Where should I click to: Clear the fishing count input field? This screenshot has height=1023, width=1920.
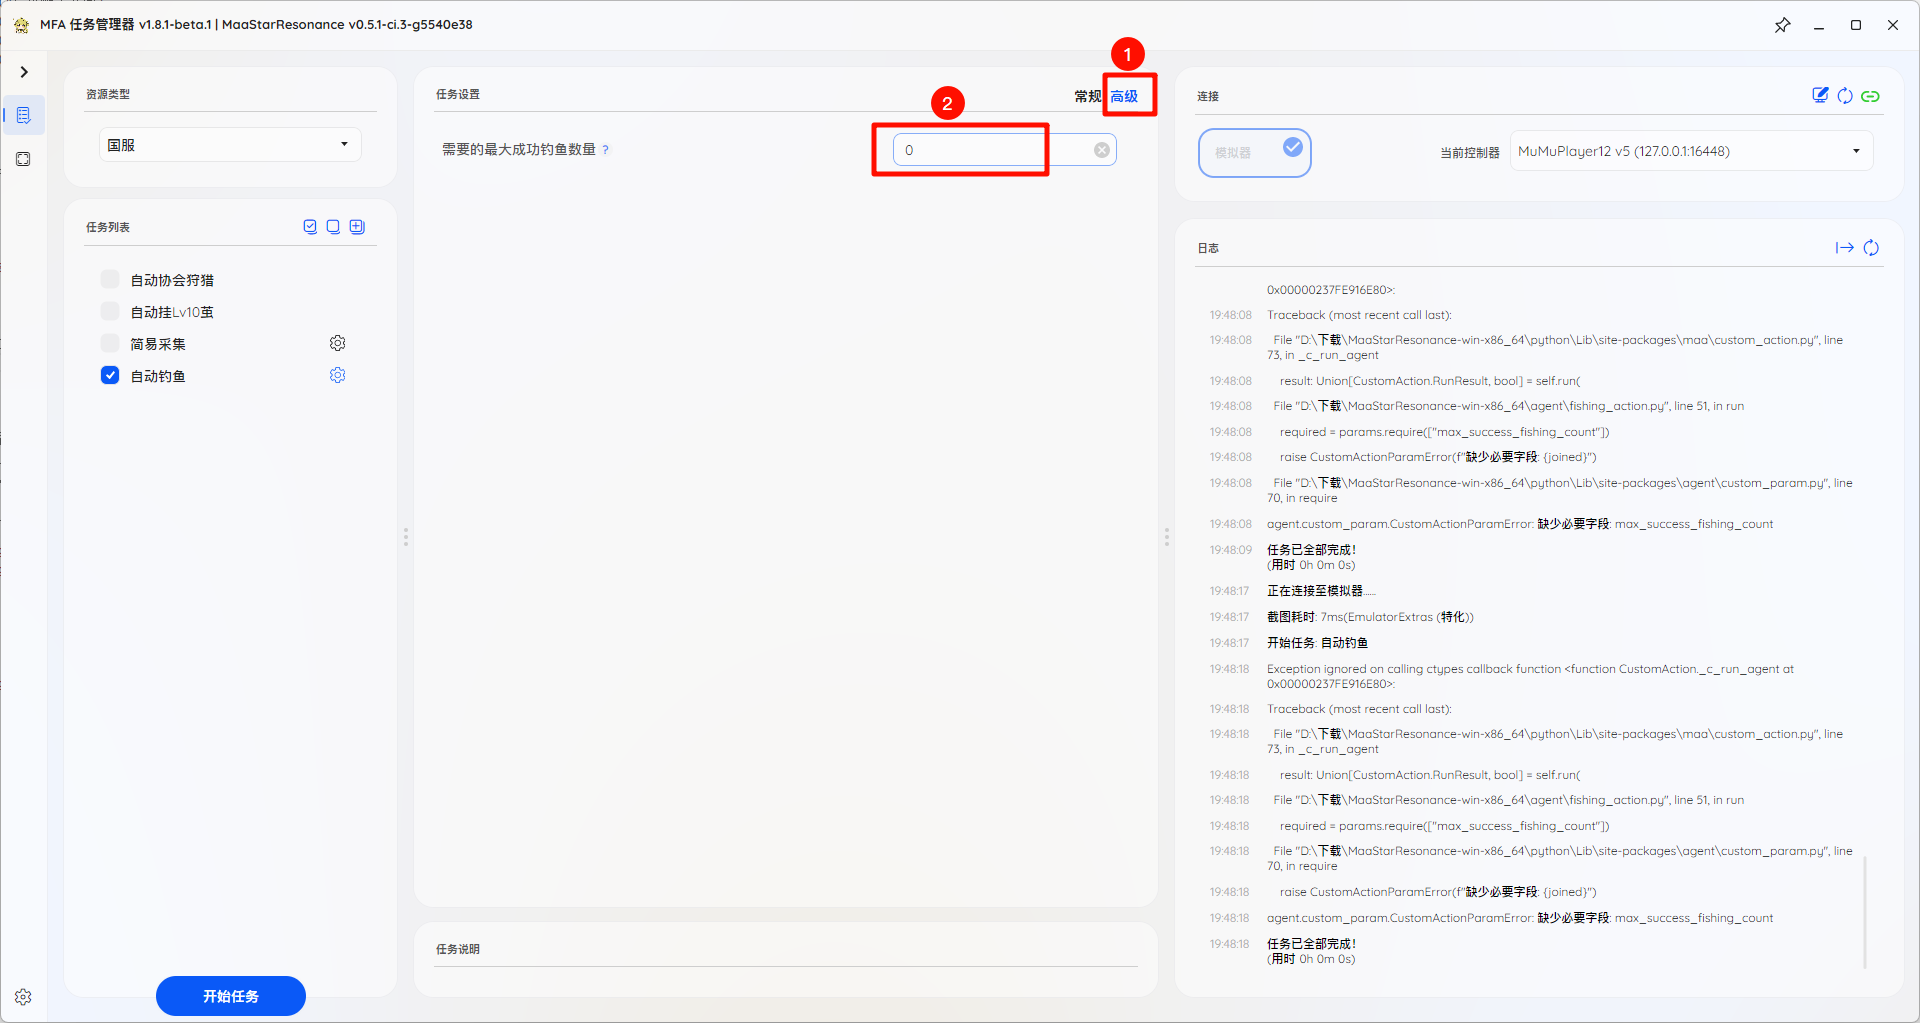[1101, 150]
